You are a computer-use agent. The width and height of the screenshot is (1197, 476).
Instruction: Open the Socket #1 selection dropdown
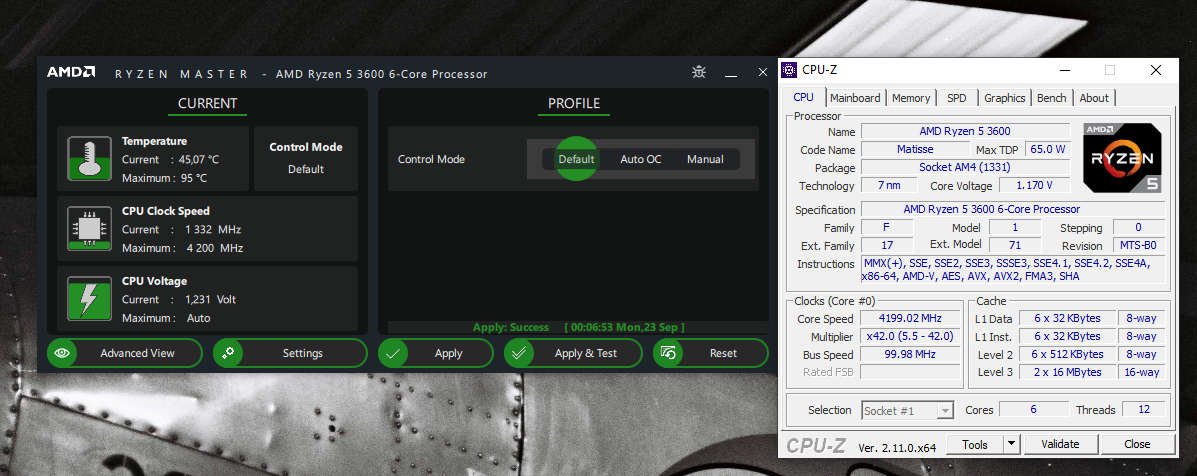tap(907, 410)
